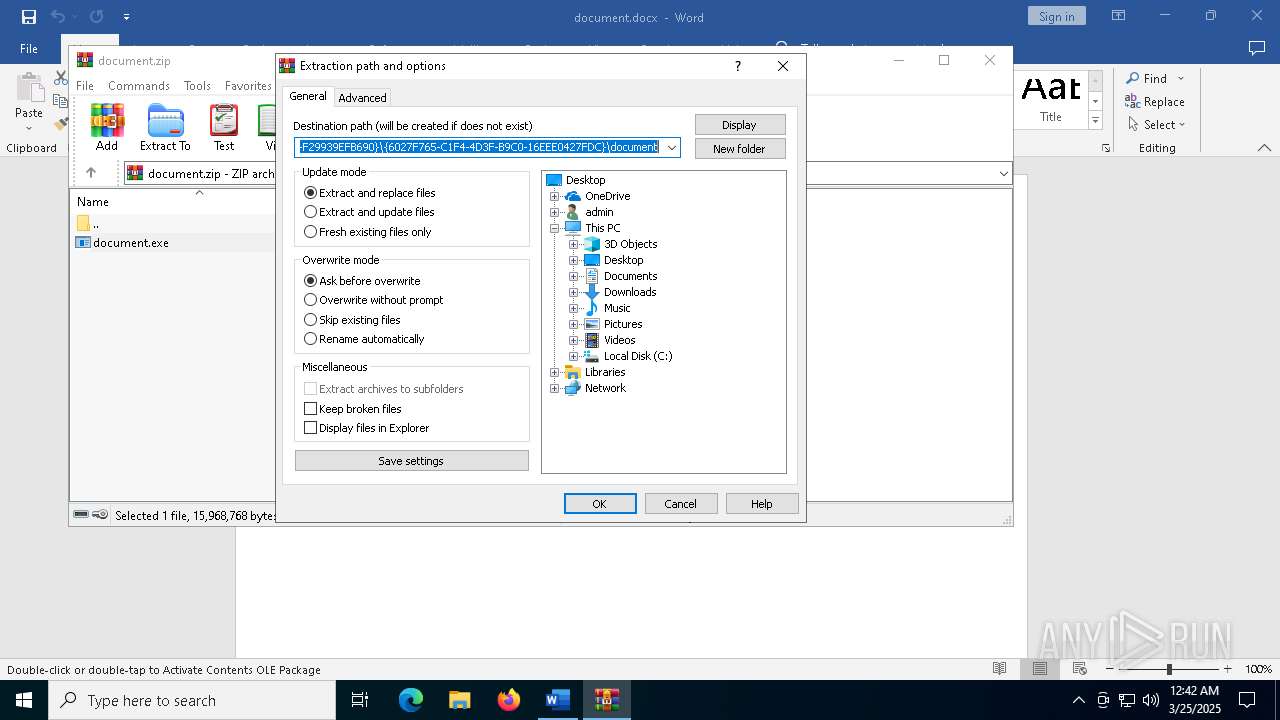
Task: Open the notifications center icon
Action: [x=1249, y=700]
